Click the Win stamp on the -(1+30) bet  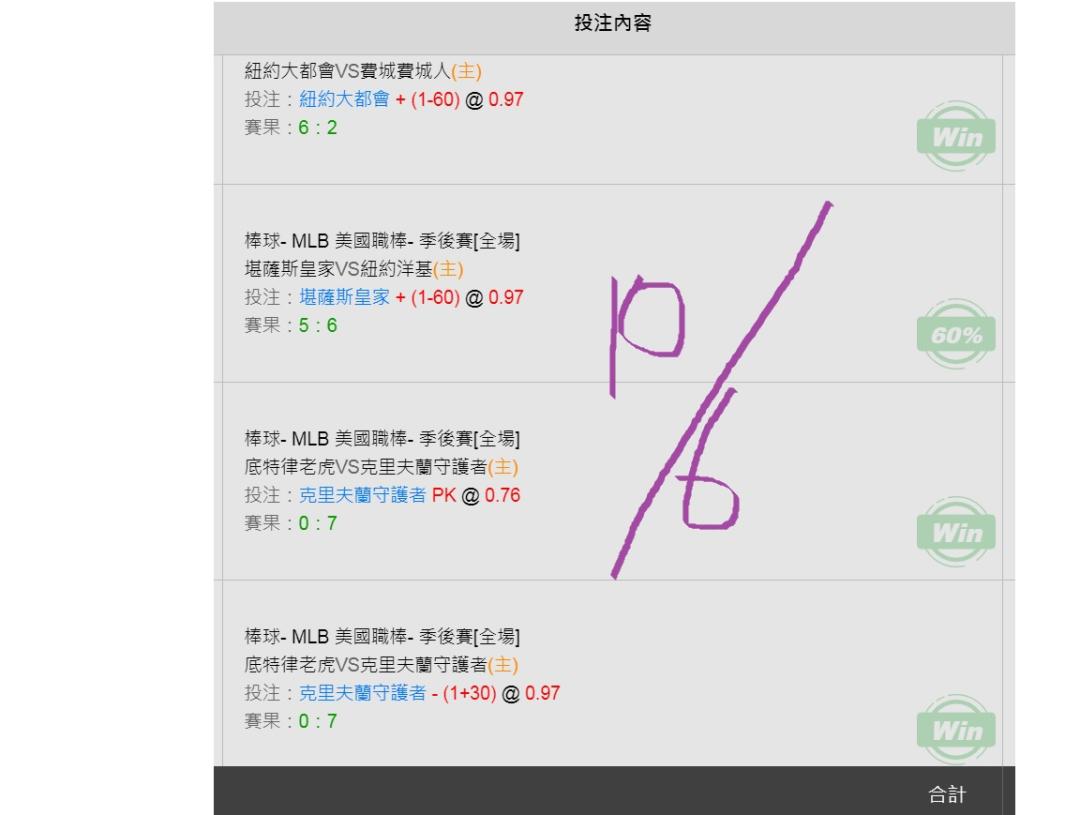point(956,730)
